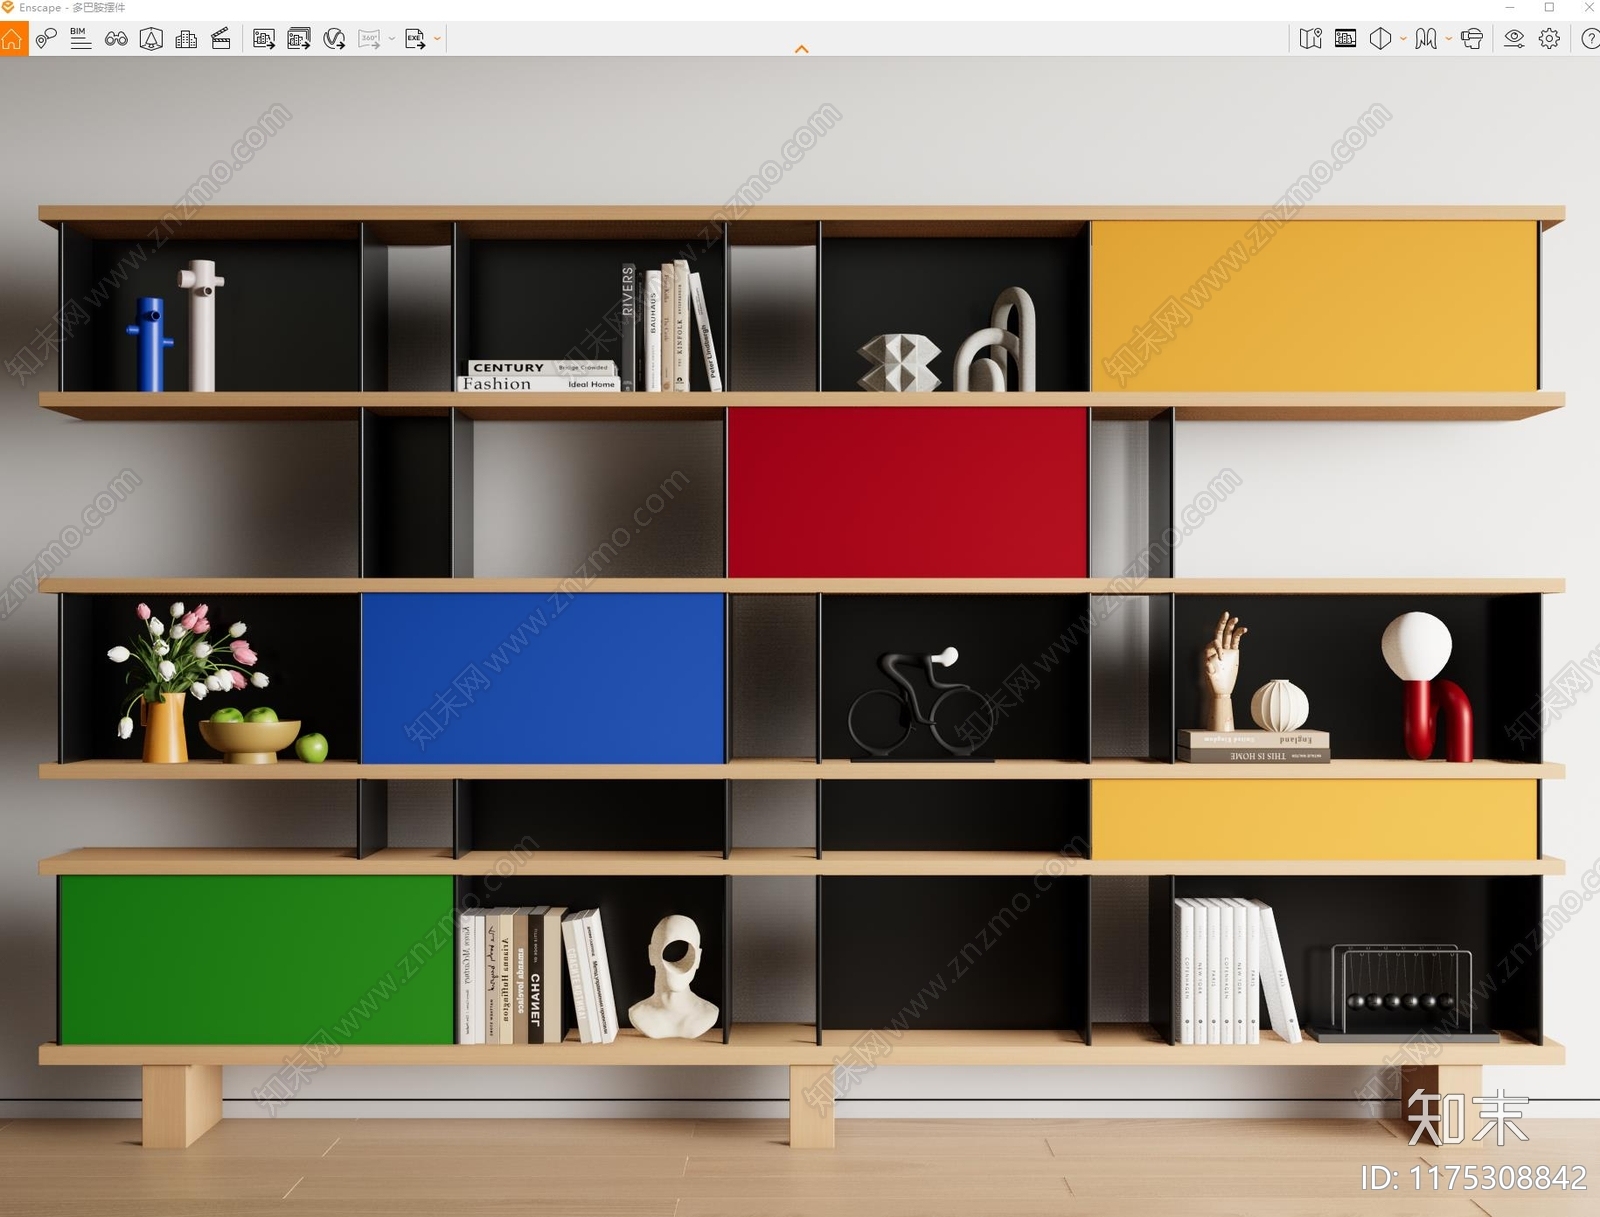This screenshot has width=1600, height=1217.
Task: Expand the 360 panorama dropdown arrow
Action: pyautogui.click(x=392, y=39)
